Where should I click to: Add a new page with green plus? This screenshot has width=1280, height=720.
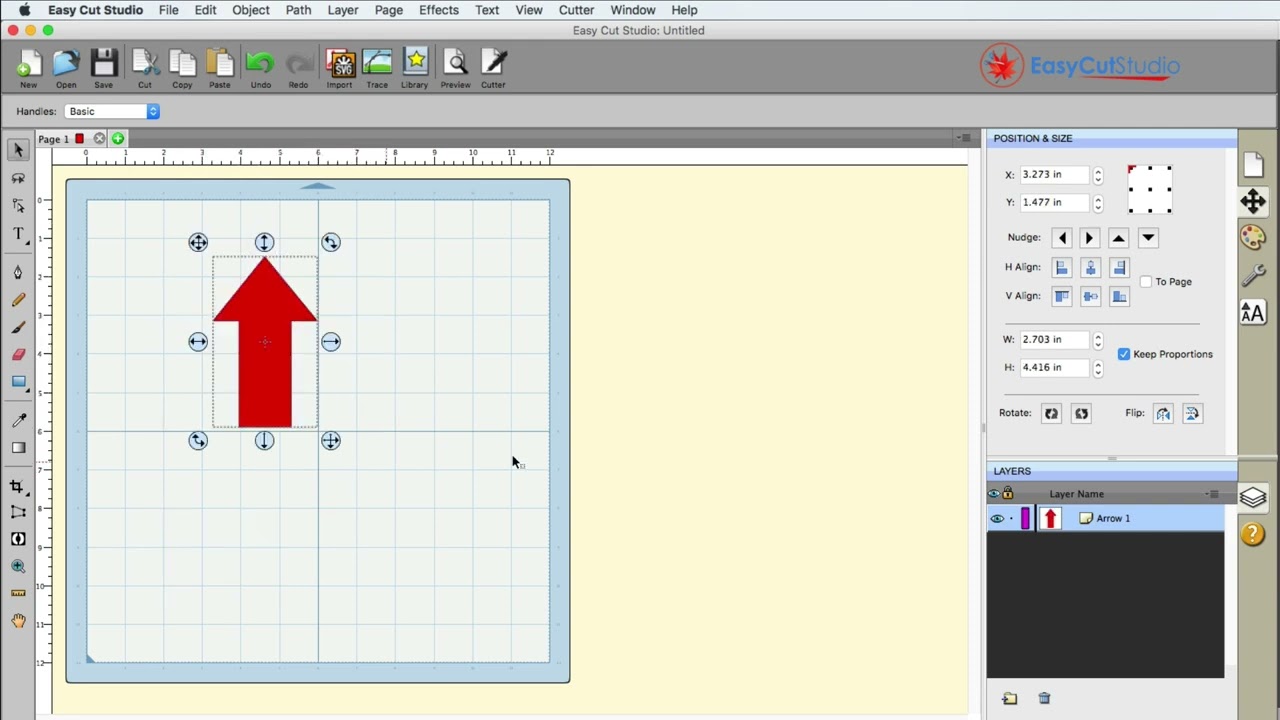click(118, 138)
